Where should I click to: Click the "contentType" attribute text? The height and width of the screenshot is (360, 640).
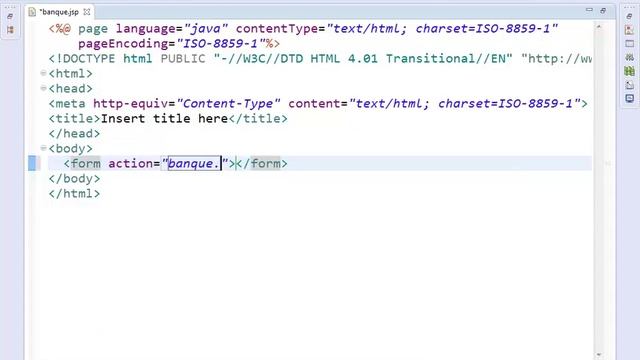[277, 29]
